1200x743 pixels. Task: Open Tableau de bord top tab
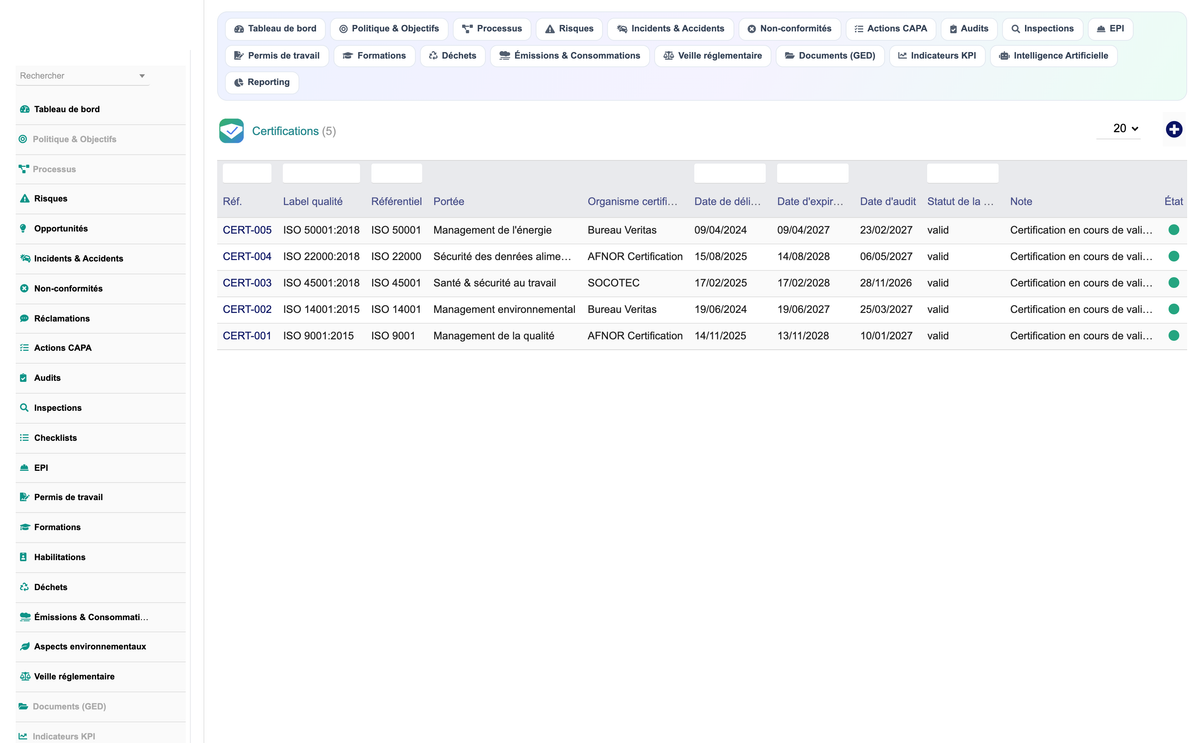click(x=275, y=29)
